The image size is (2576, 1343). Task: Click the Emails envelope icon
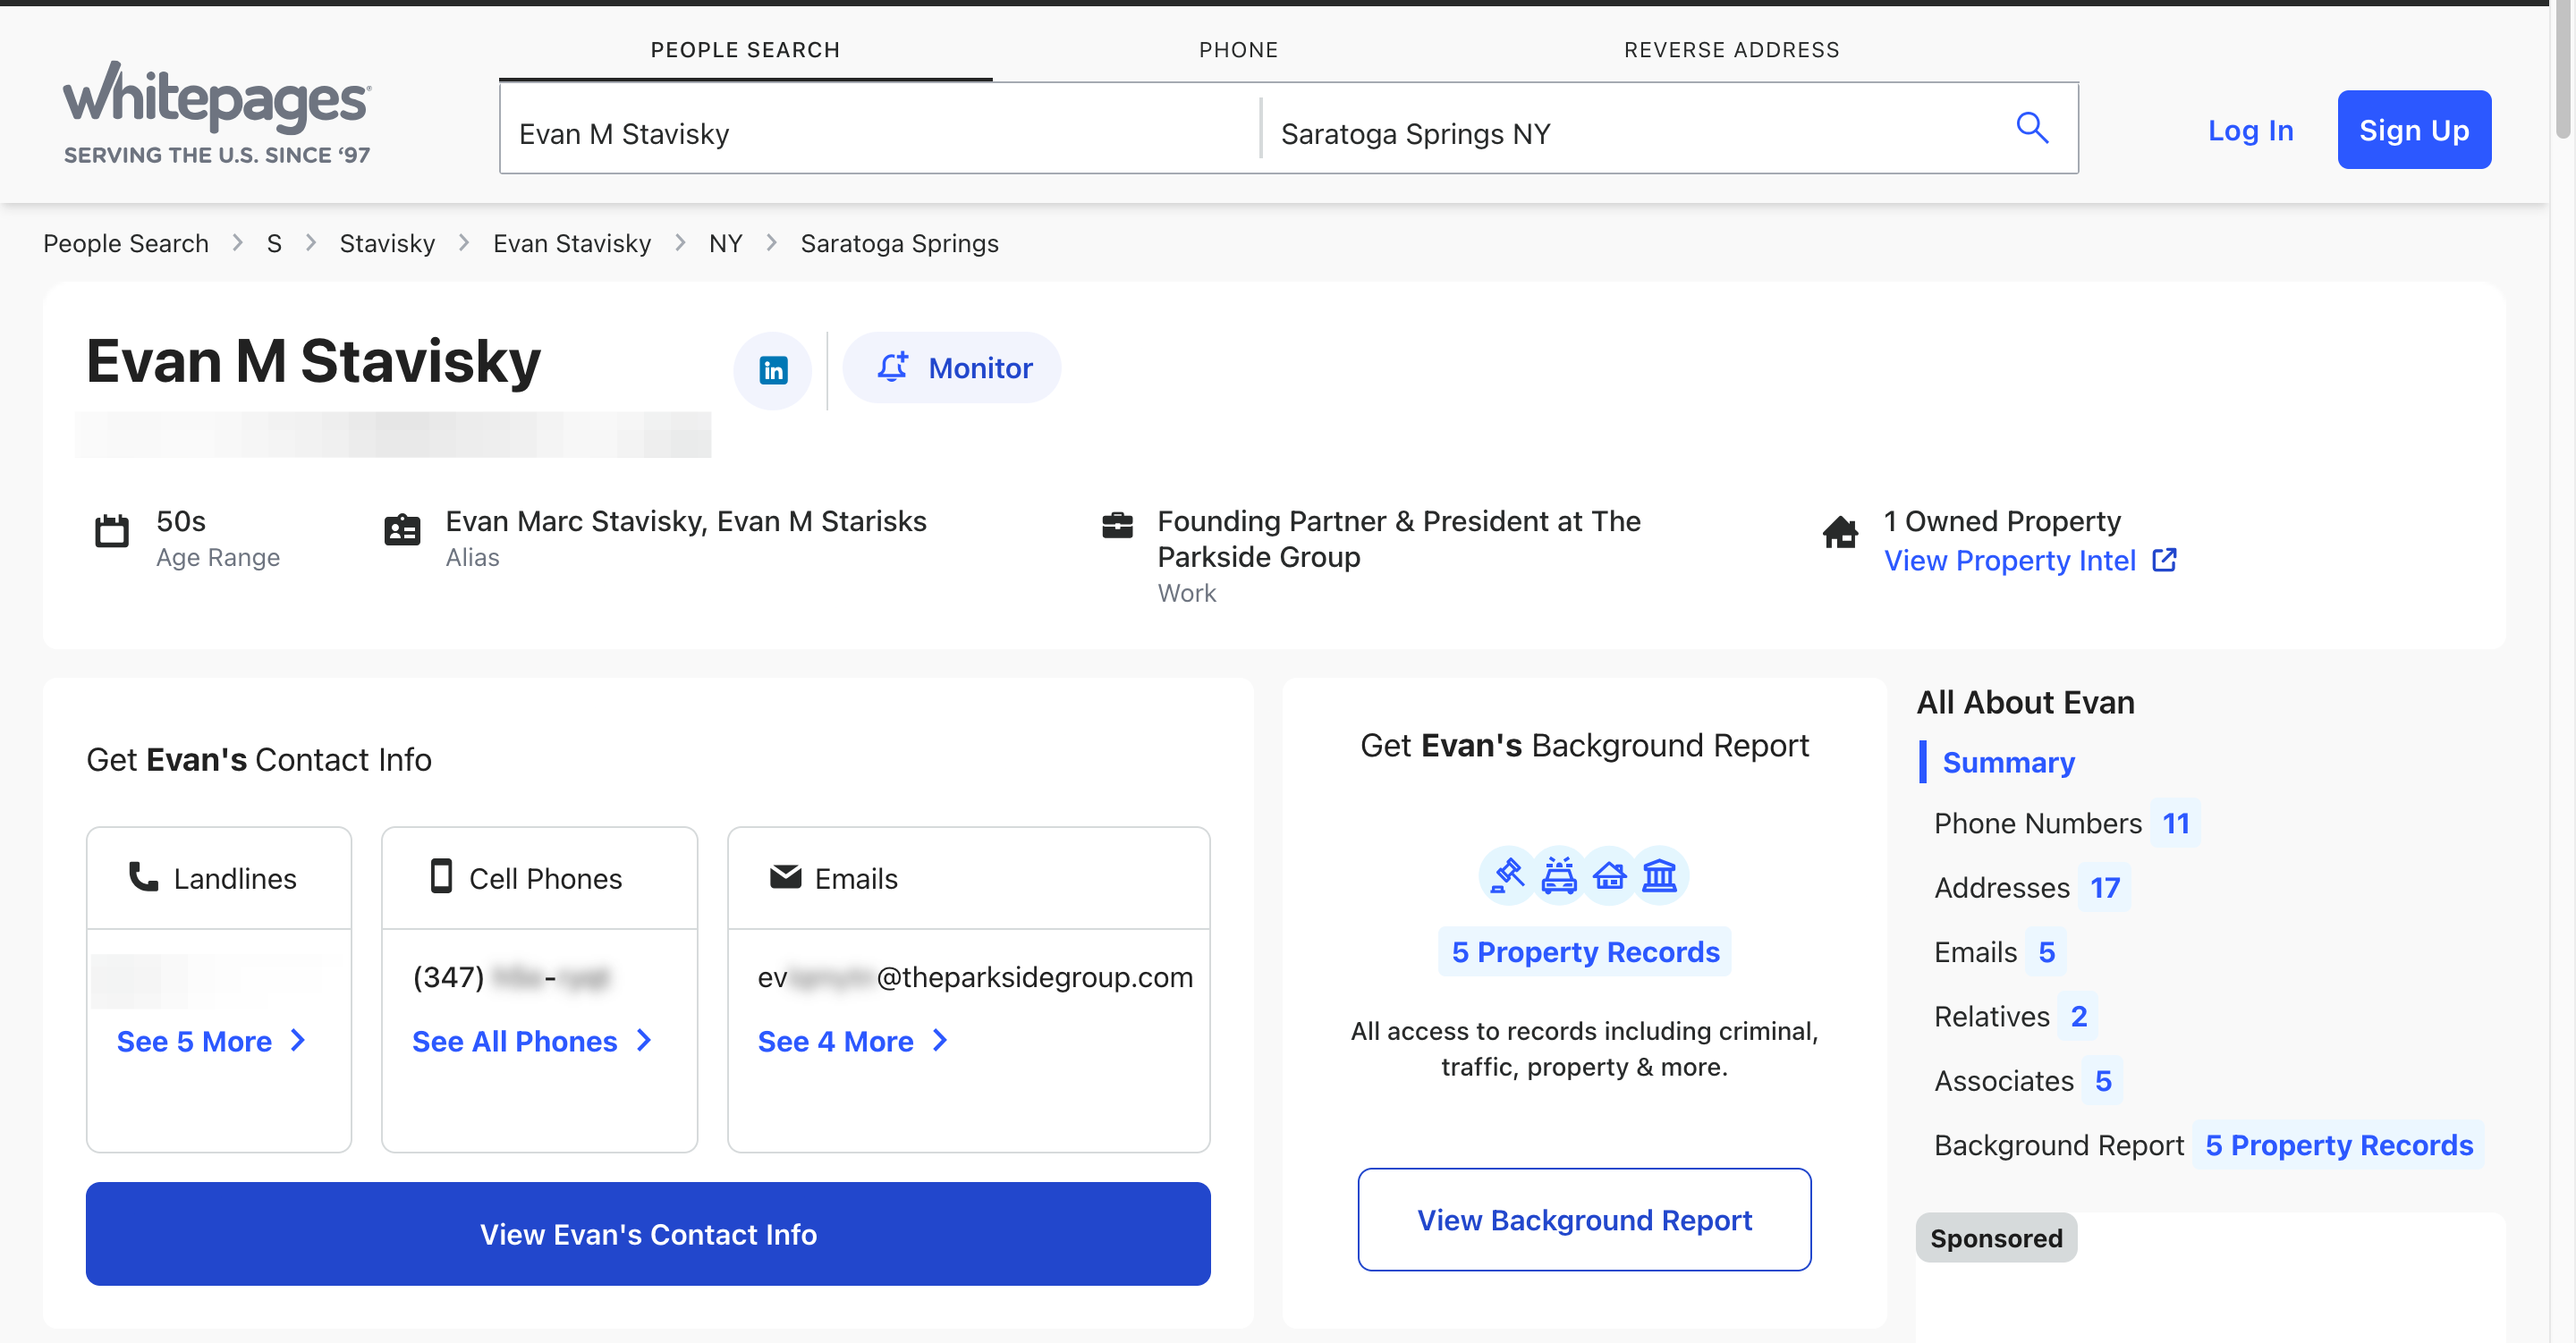(786, 877)
